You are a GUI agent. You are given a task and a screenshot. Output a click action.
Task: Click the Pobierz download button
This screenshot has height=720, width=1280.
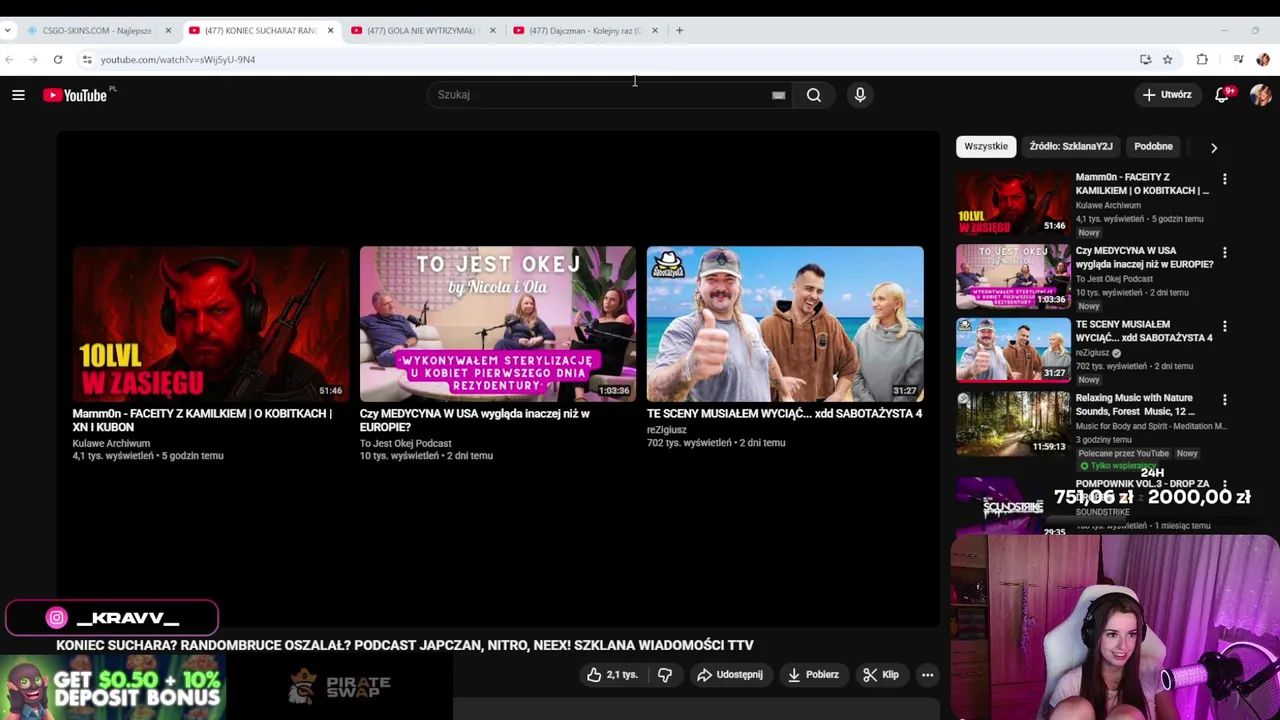tap(813, 675)
